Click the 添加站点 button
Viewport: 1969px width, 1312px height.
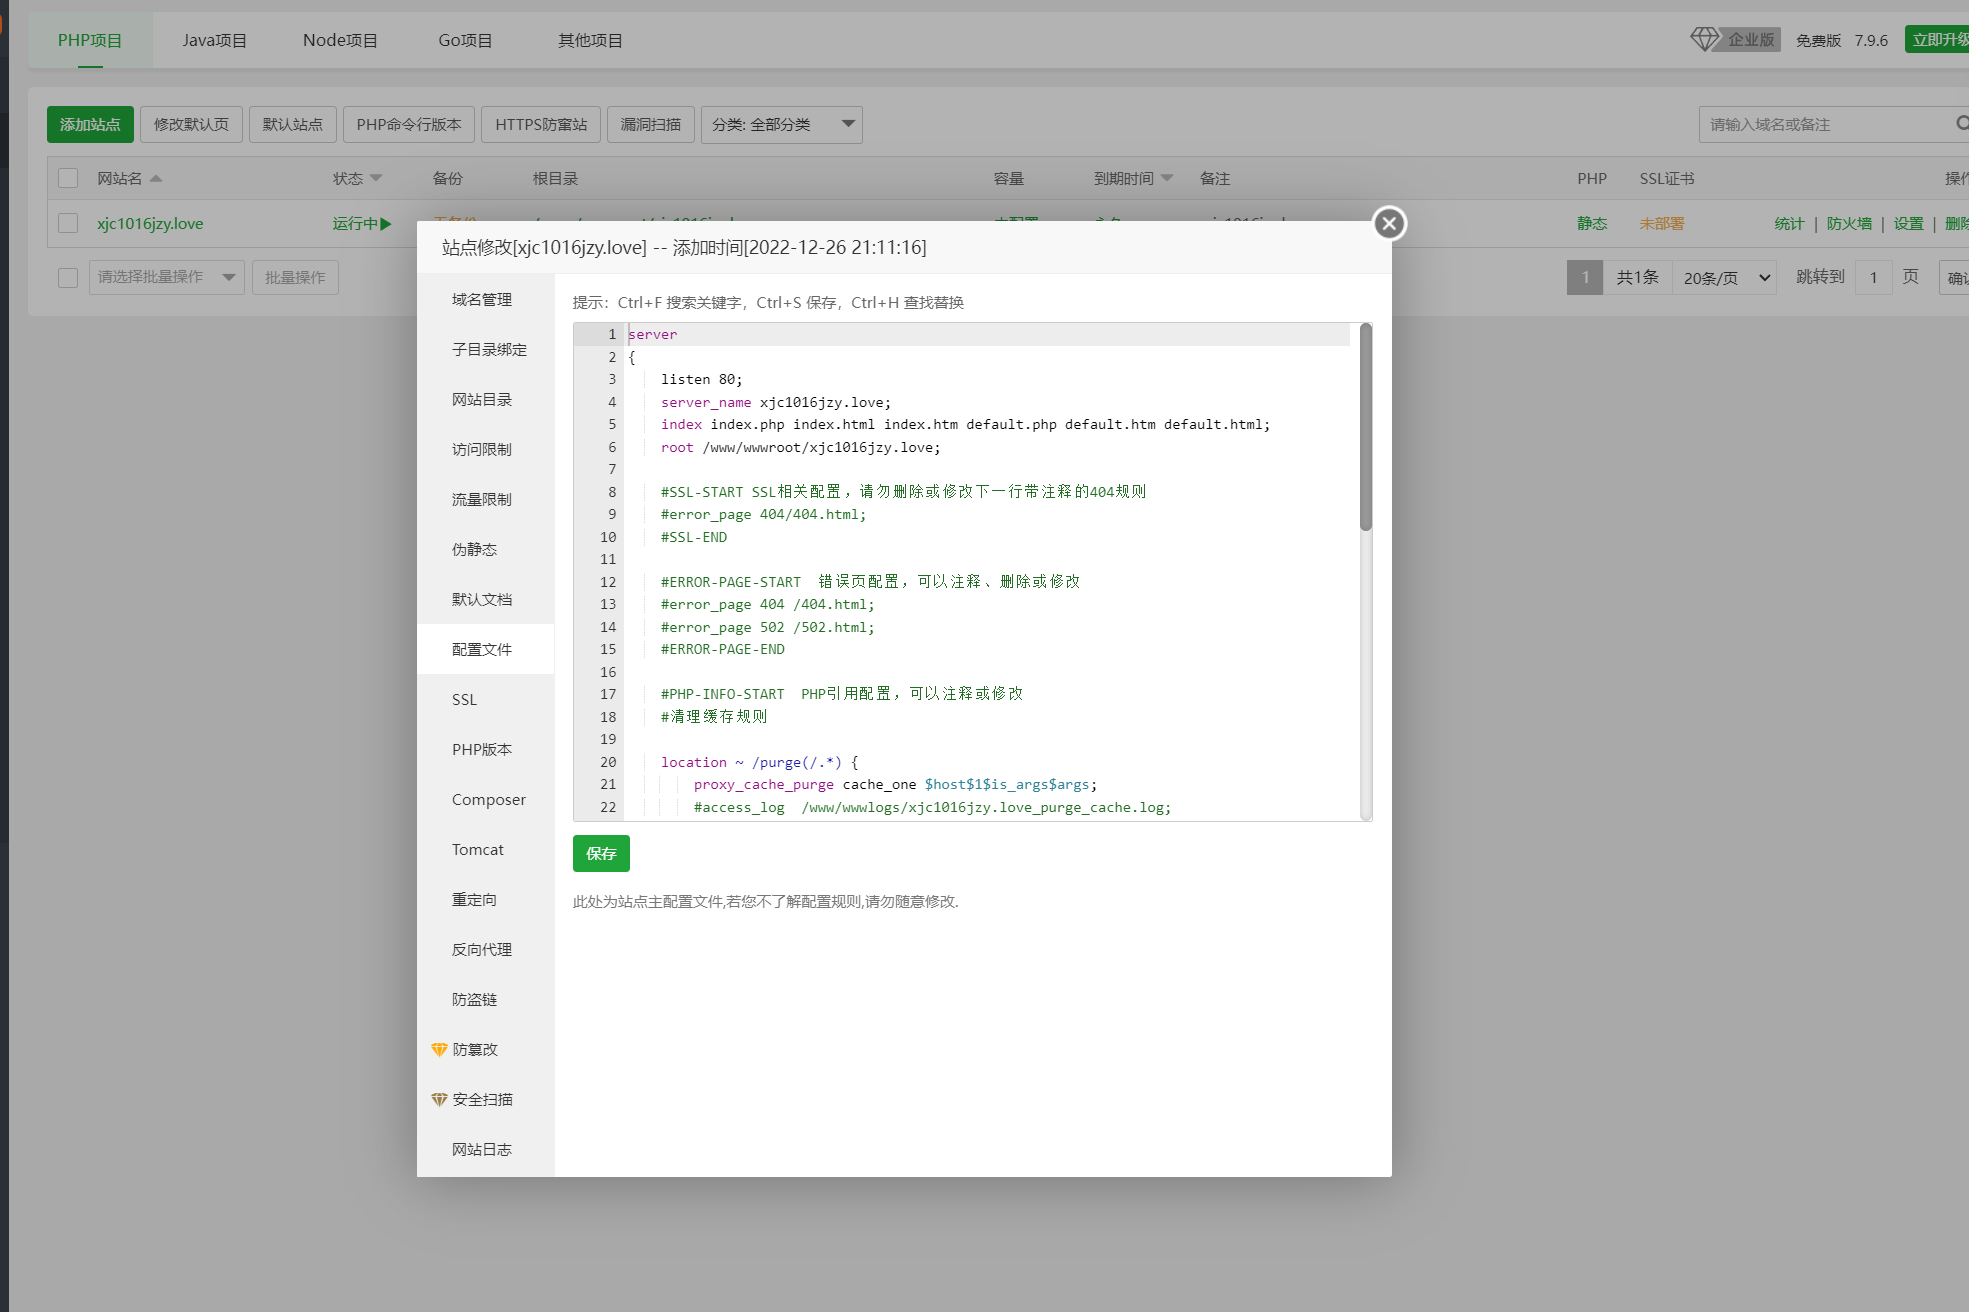90,124
